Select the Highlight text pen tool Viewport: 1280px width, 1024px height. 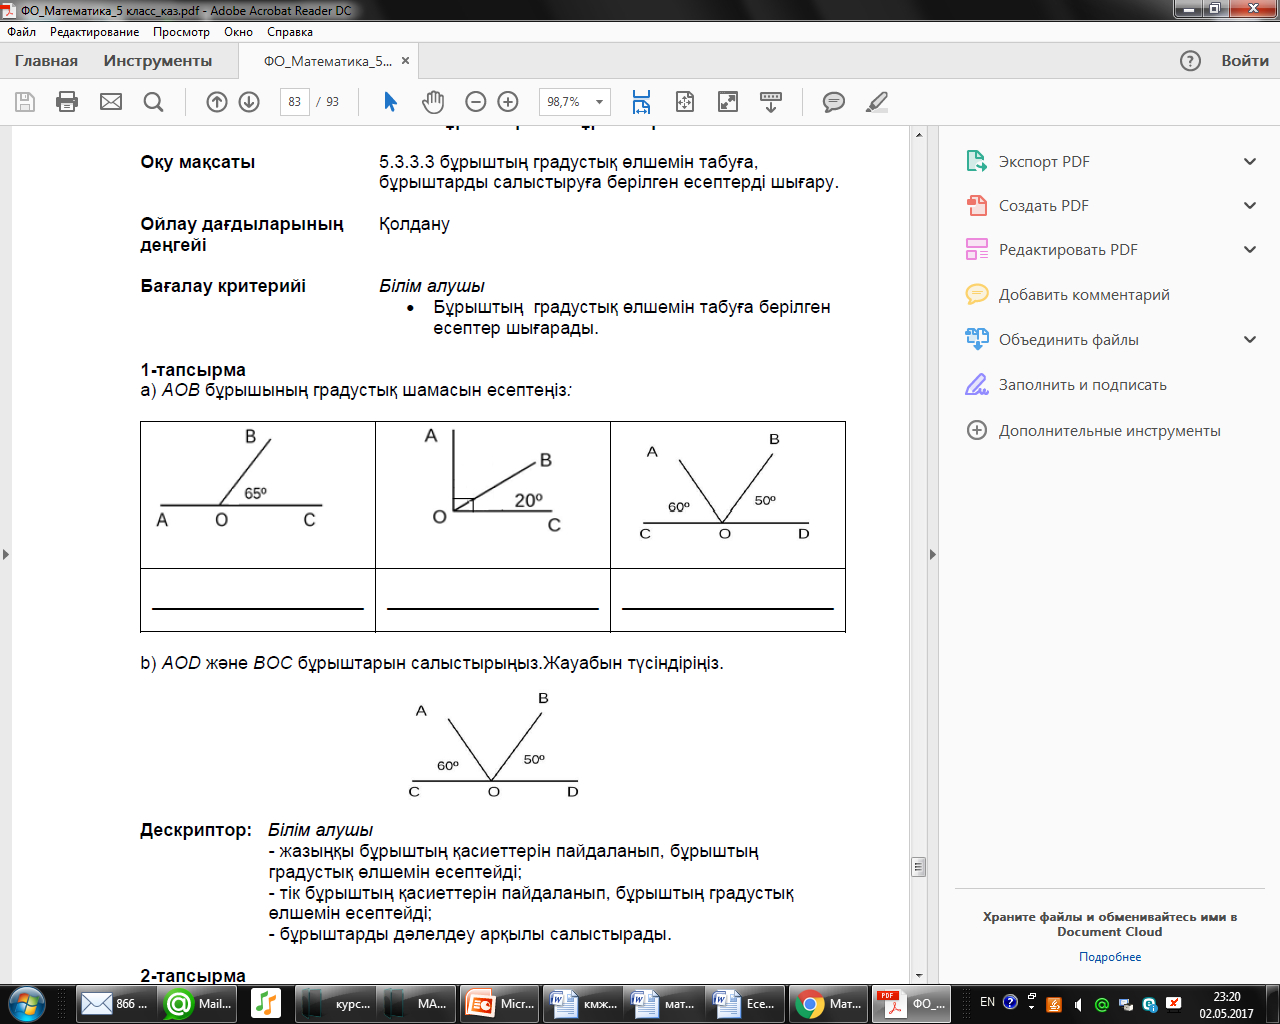(877, 102)
